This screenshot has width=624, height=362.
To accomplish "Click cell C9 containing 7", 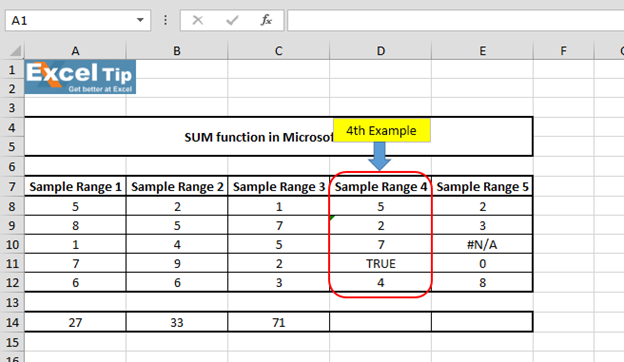I will [279, 225].
